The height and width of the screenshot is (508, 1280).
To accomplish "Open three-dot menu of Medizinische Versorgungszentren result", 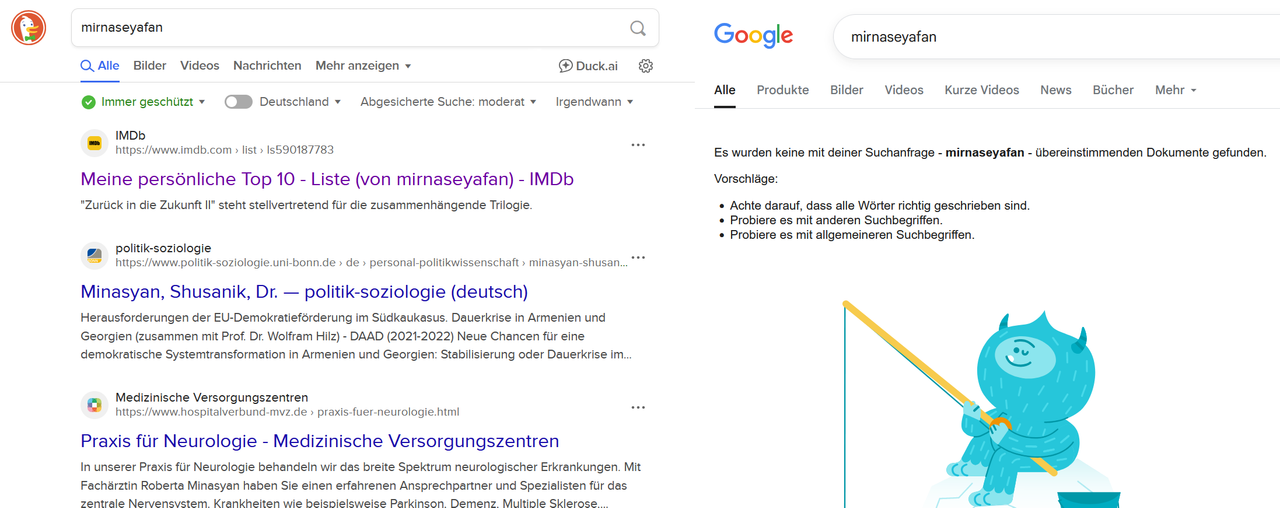I will tap(638, 407).
